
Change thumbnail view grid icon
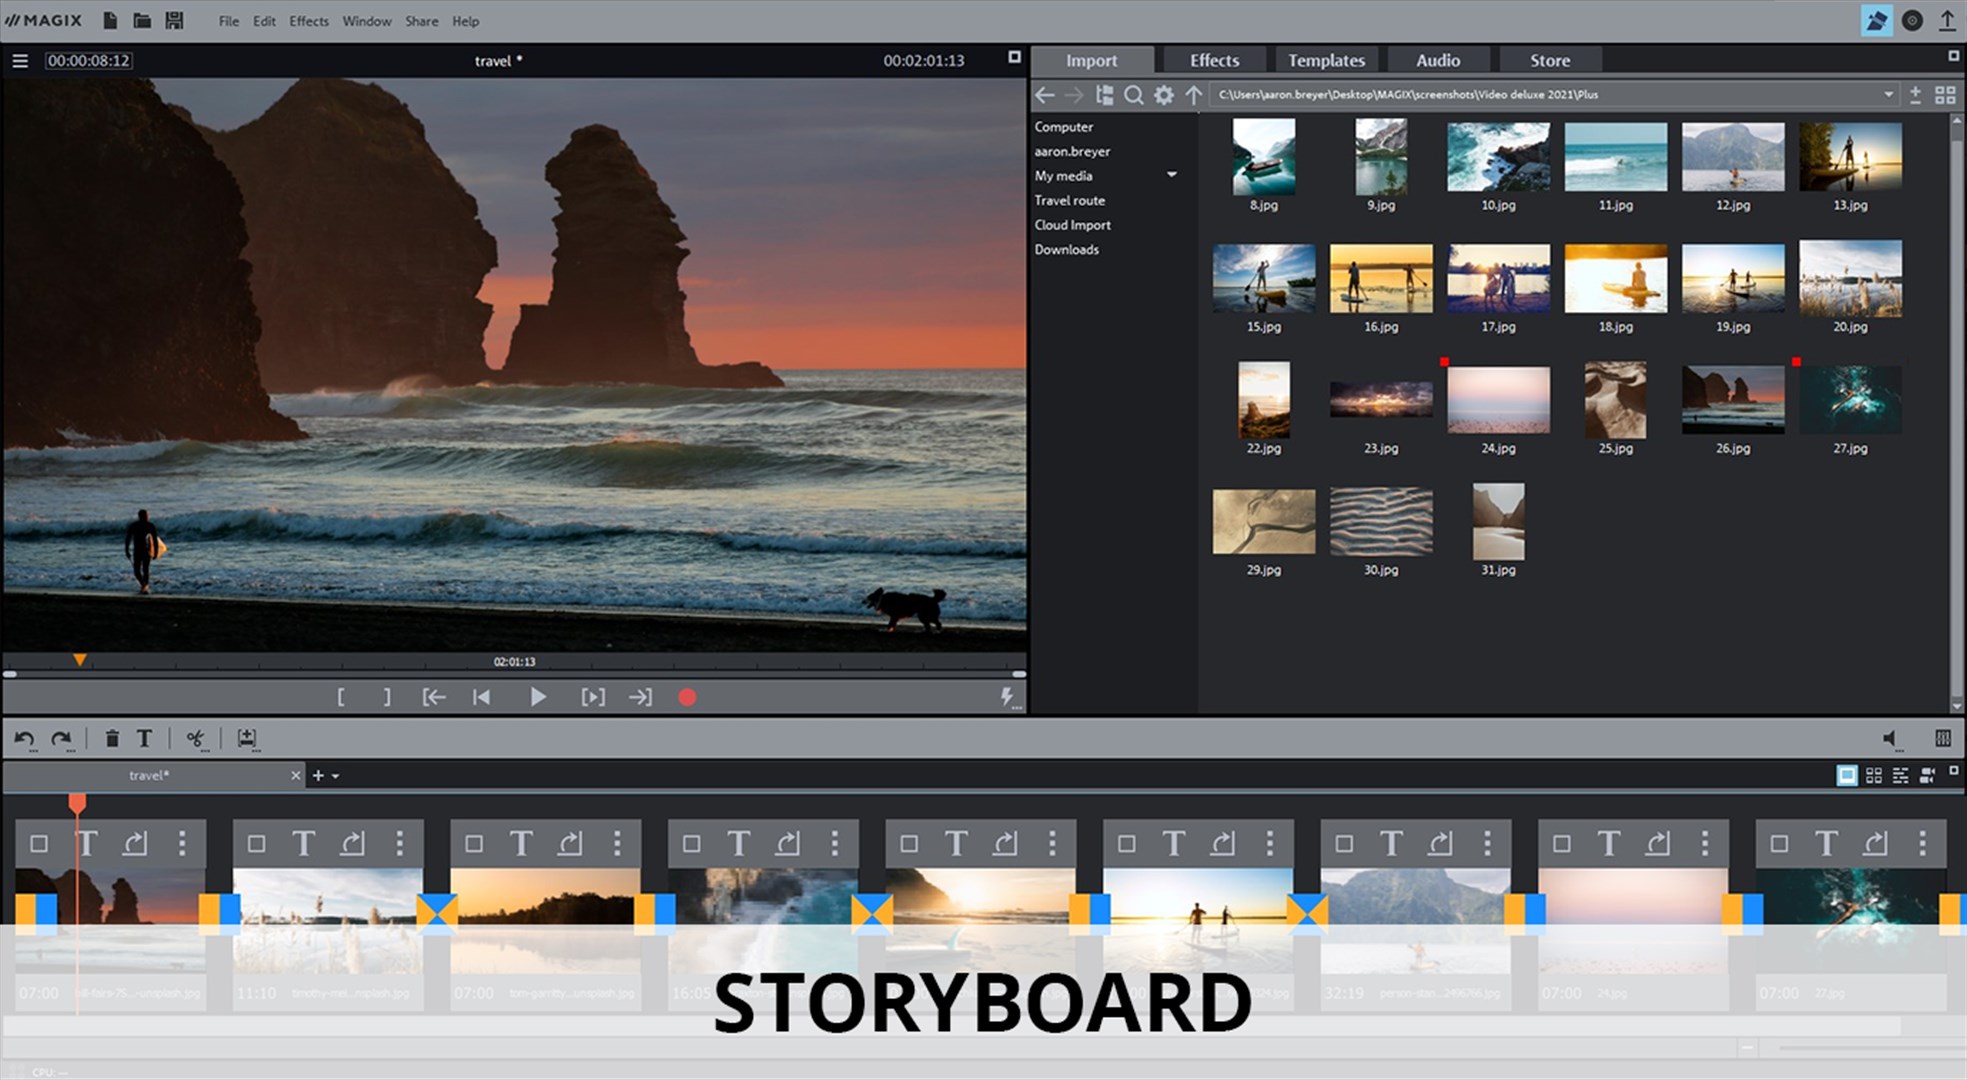(x=1945, y=95)
